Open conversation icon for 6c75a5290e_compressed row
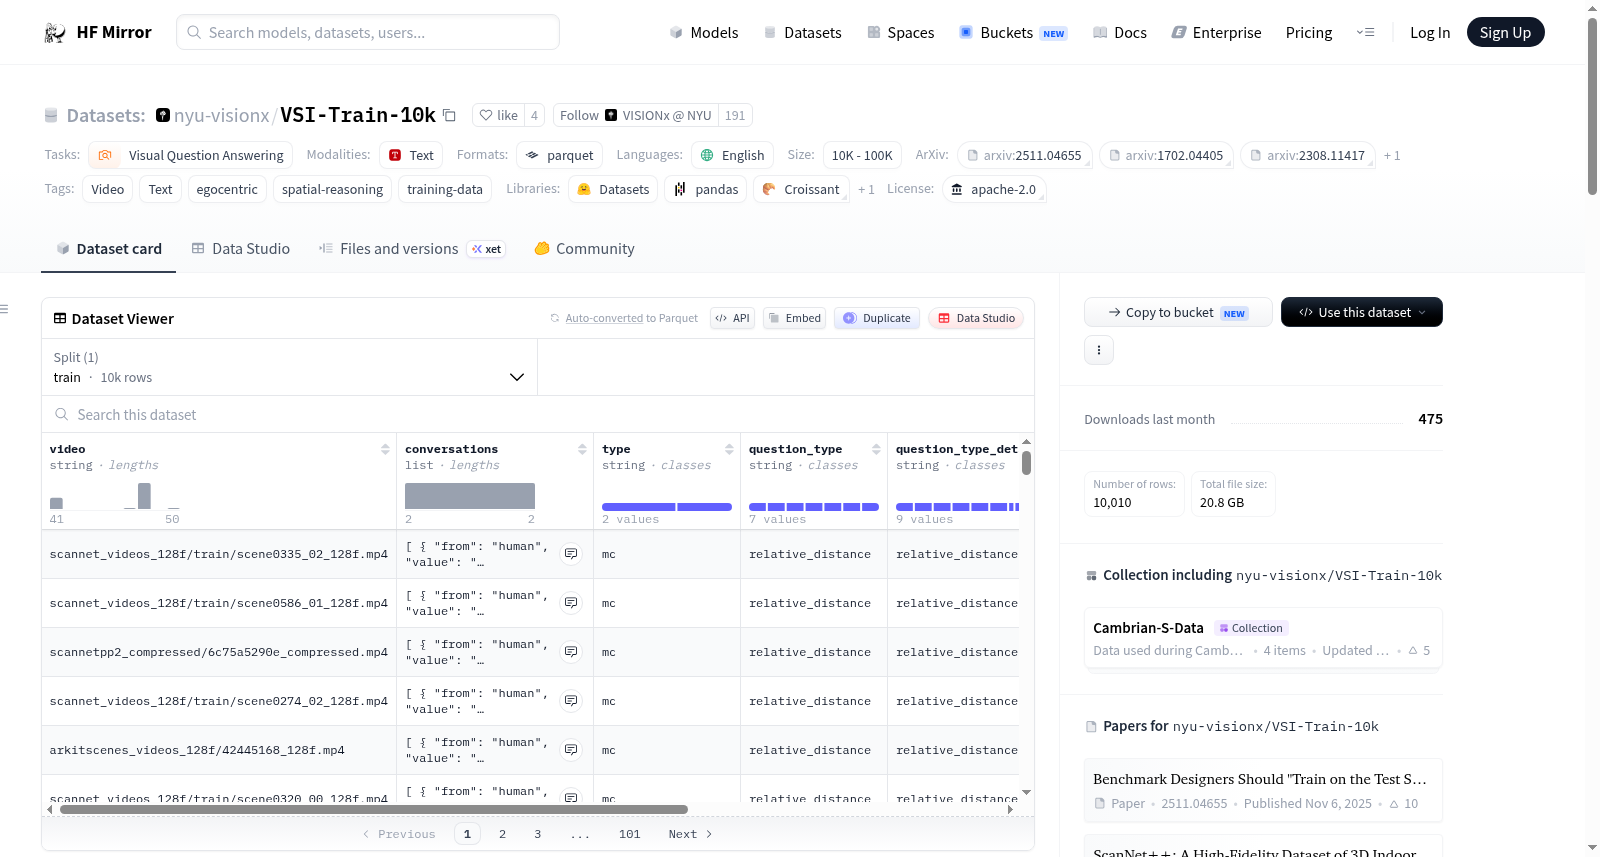The width and height of the screenshot is (1600, 857). [x=571, y=652]
